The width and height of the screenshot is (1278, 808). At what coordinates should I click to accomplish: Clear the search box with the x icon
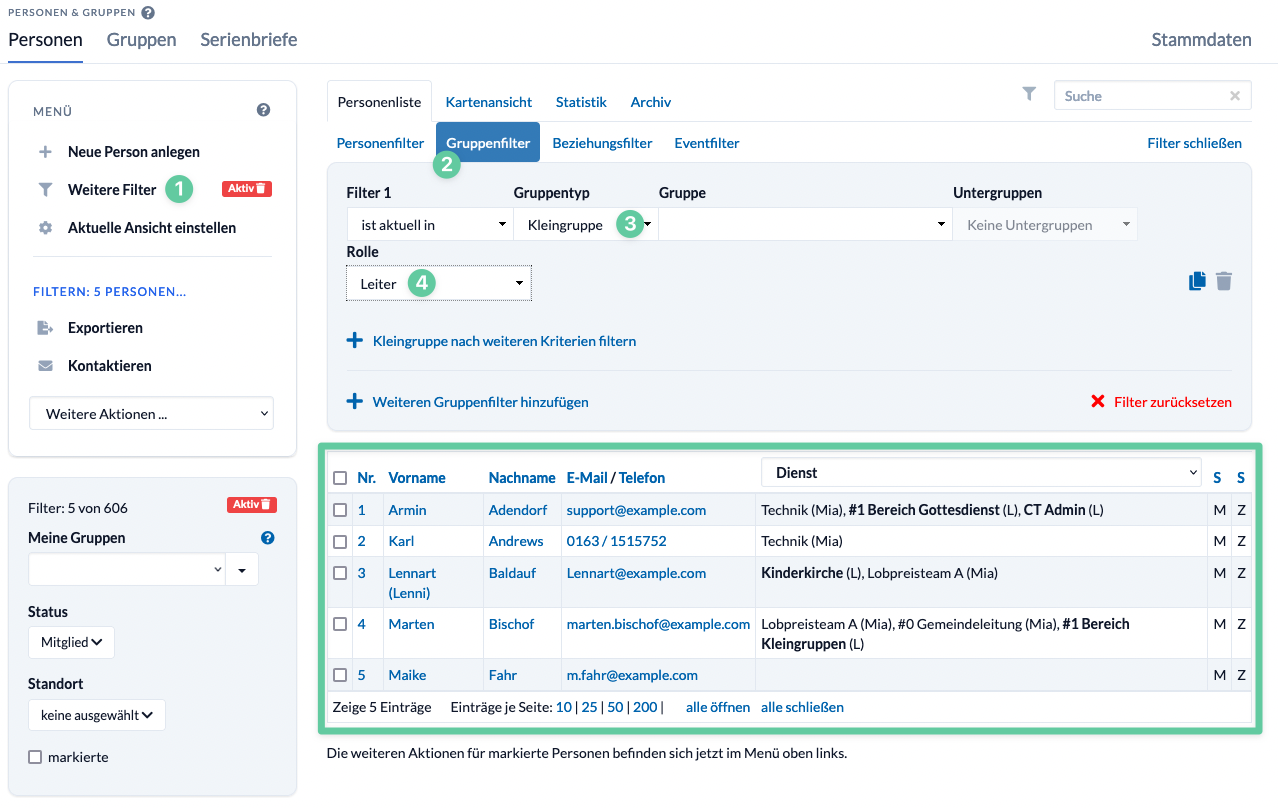pos(1235,96)
